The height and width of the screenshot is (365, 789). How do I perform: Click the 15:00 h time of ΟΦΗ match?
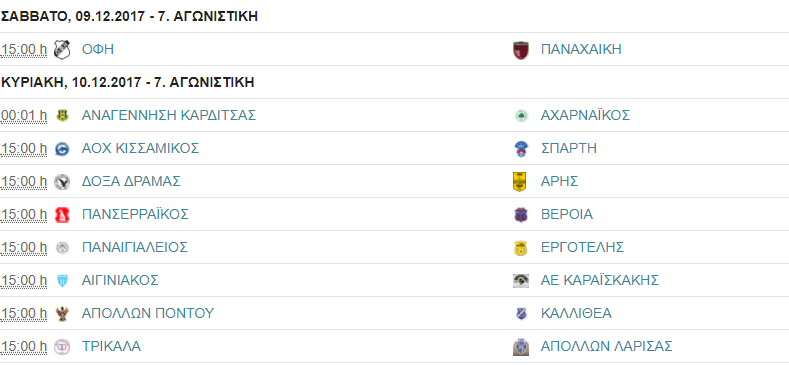(24, 49)
